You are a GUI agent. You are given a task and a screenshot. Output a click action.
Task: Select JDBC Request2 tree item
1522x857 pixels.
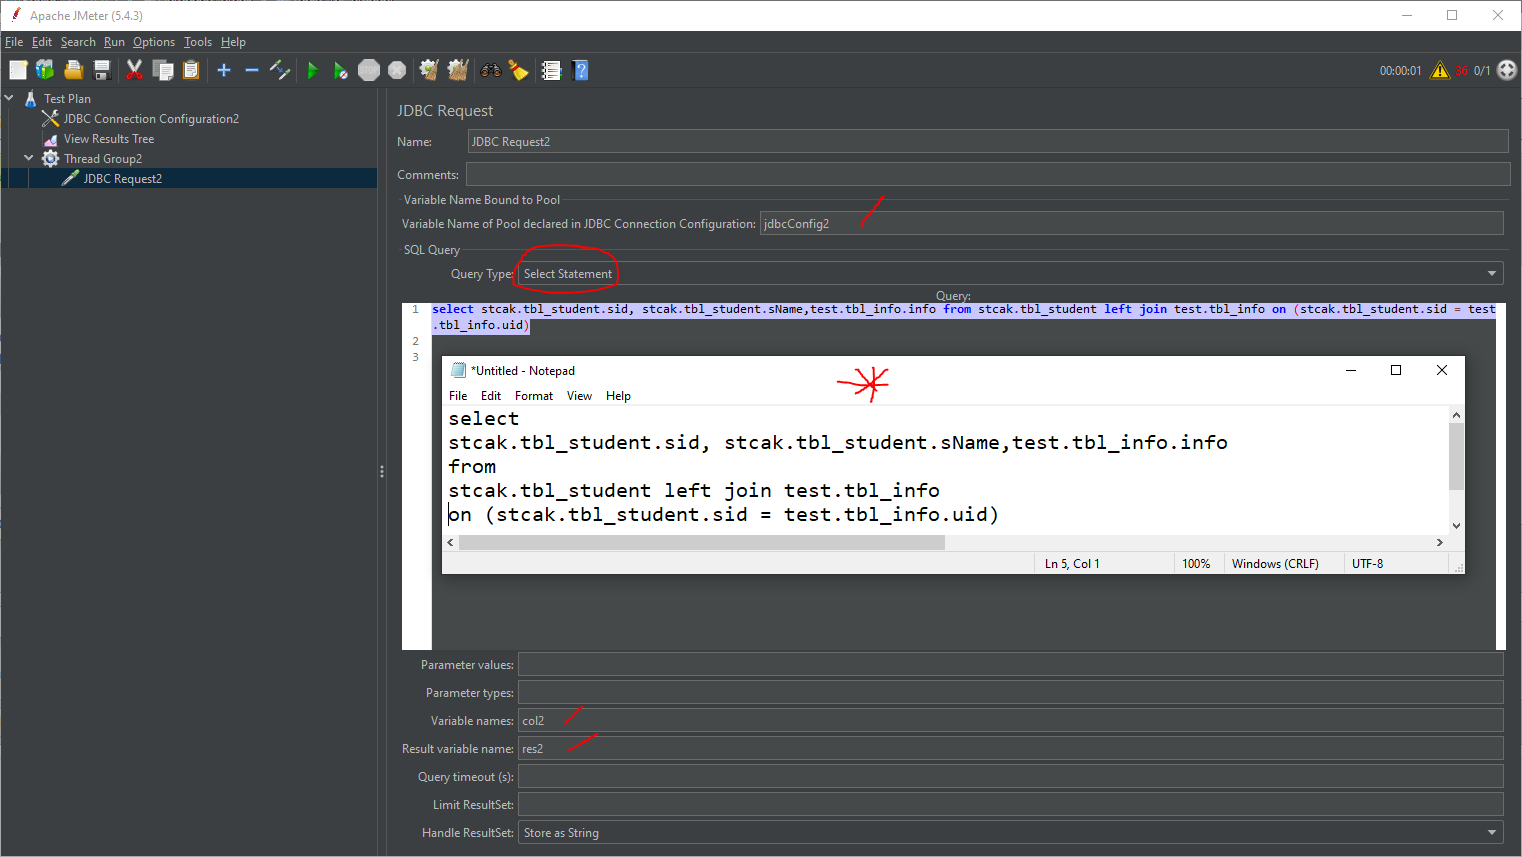click(x=122, y=179)
